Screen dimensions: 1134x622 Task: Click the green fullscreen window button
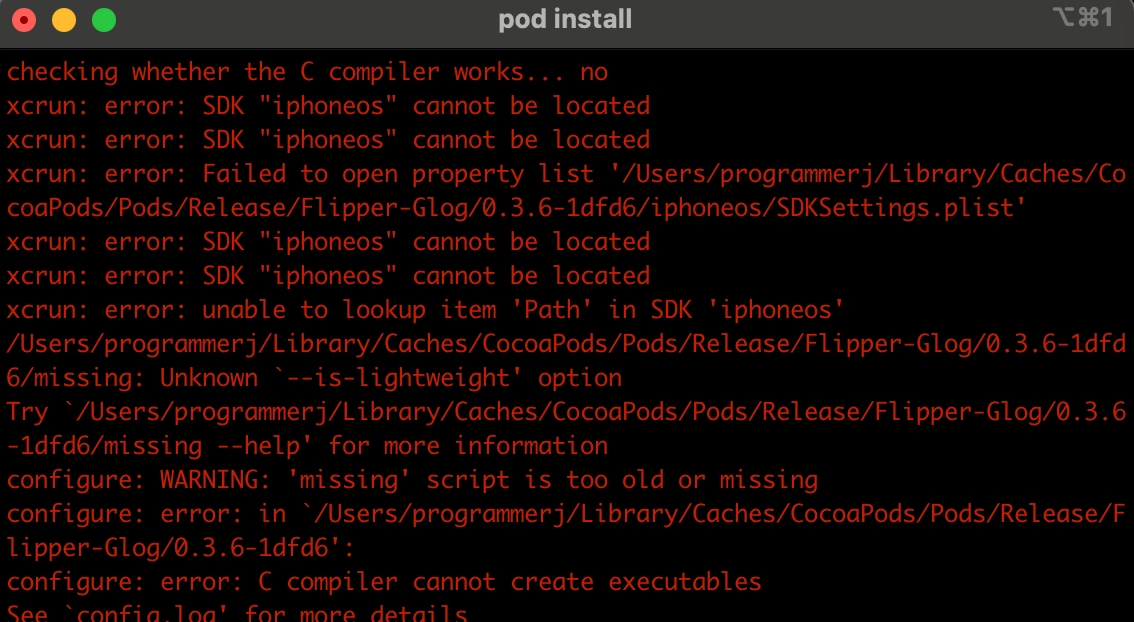pyautogui.click(x=103, y=19)
